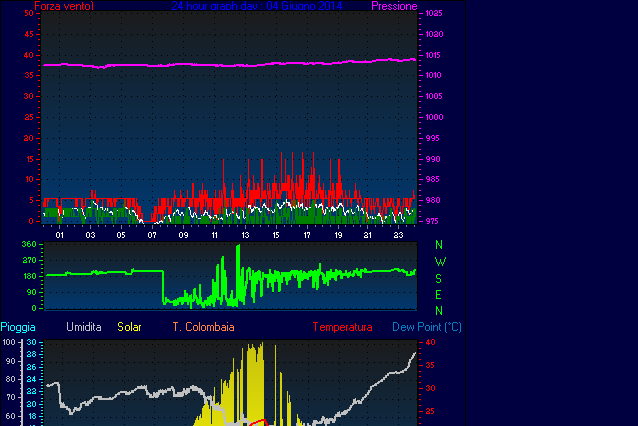Image resolution: width=638 pixels, height=426 pixels.
Task: Select cyan rain axis value '26'
Action: click(x=32, y=367)
